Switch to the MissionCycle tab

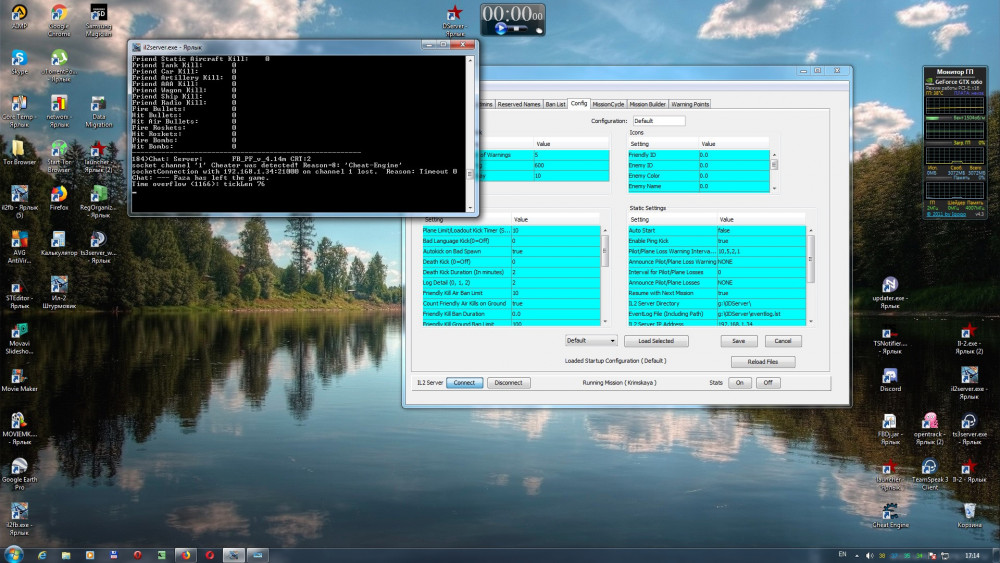click(x=608, y=104)
